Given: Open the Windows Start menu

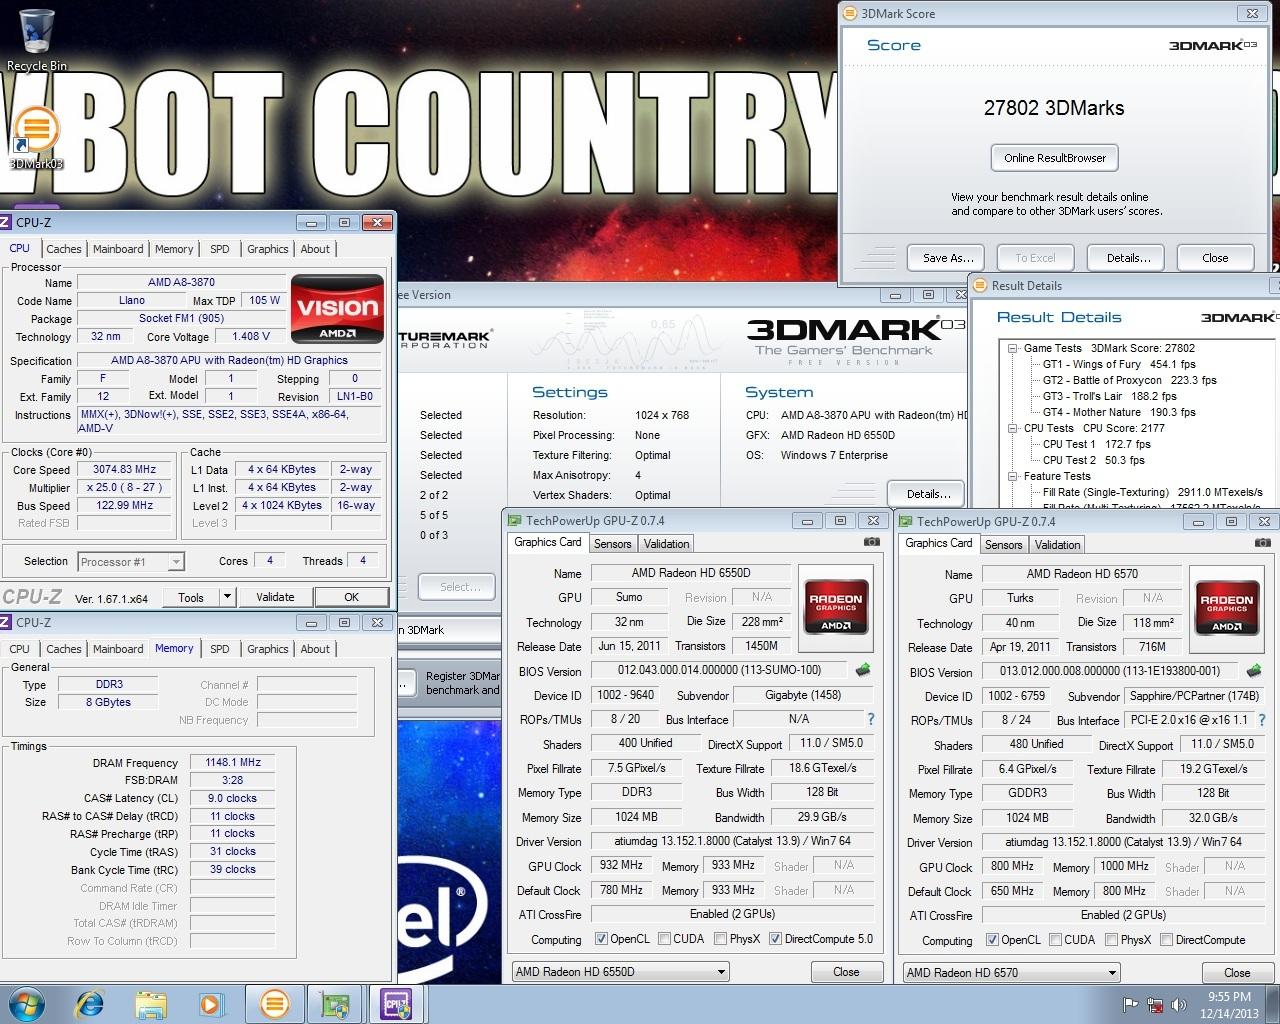Looking at the screenshot, I should point(26,1004).
